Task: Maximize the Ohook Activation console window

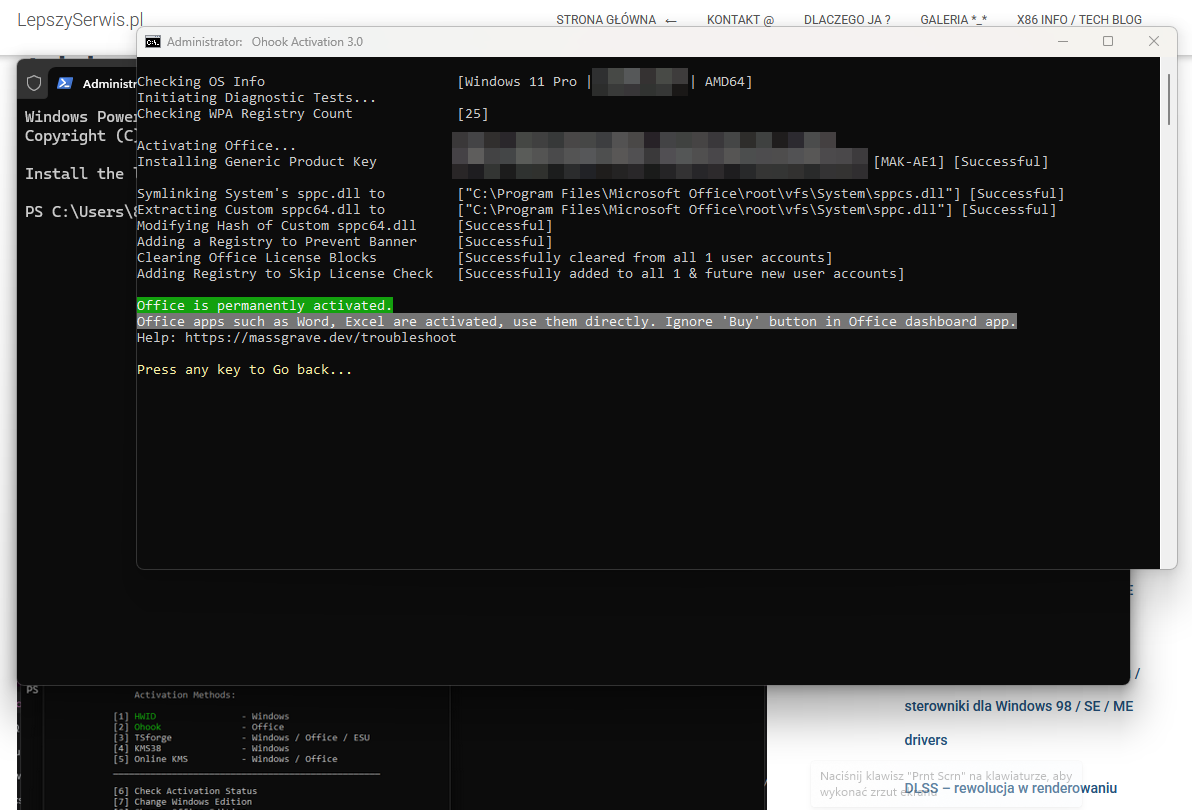Action: (x=1108, y=42)
